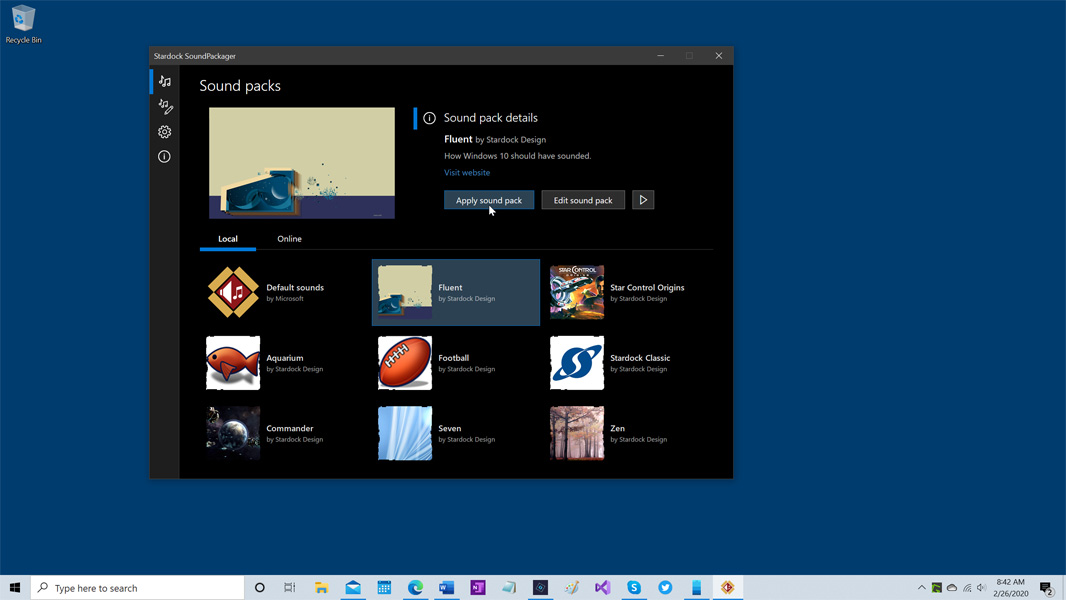
Task: Select the Commander sound pack
Action: tap(268, 433)
